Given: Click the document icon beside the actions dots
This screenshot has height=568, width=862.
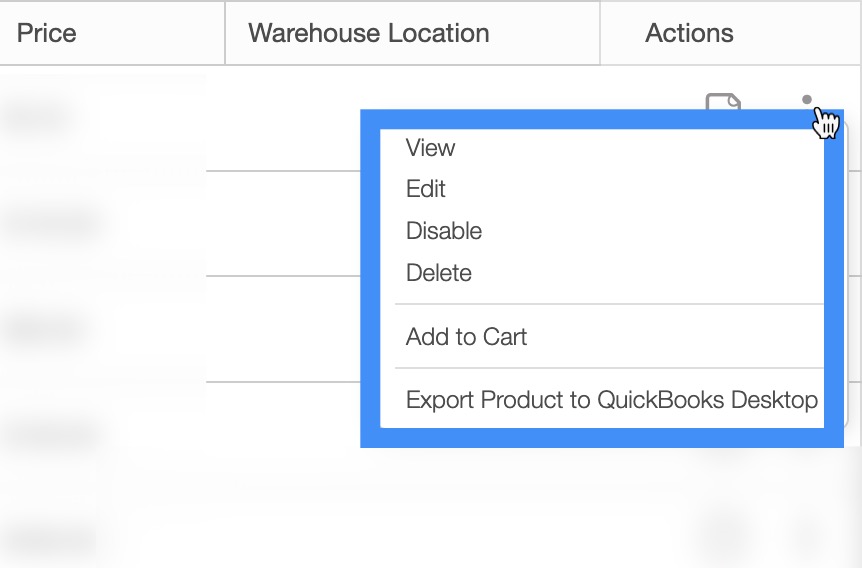Looking at the screenshot, I should (x=723, y=102).
